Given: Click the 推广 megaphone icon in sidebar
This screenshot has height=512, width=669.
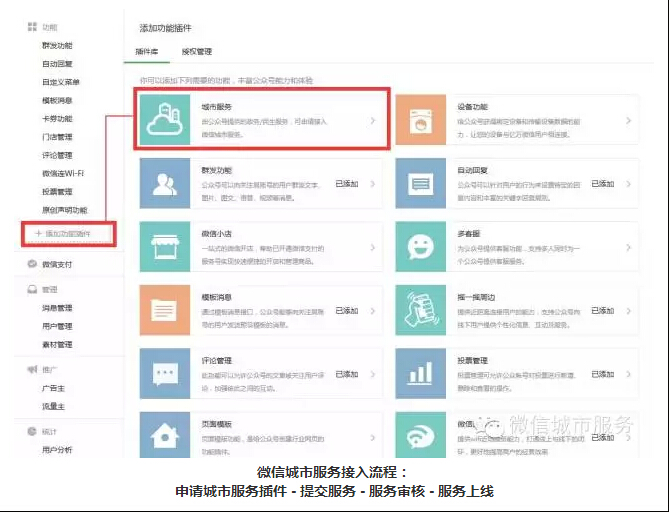Looking at the screenshot, I should tap(32, 369).
